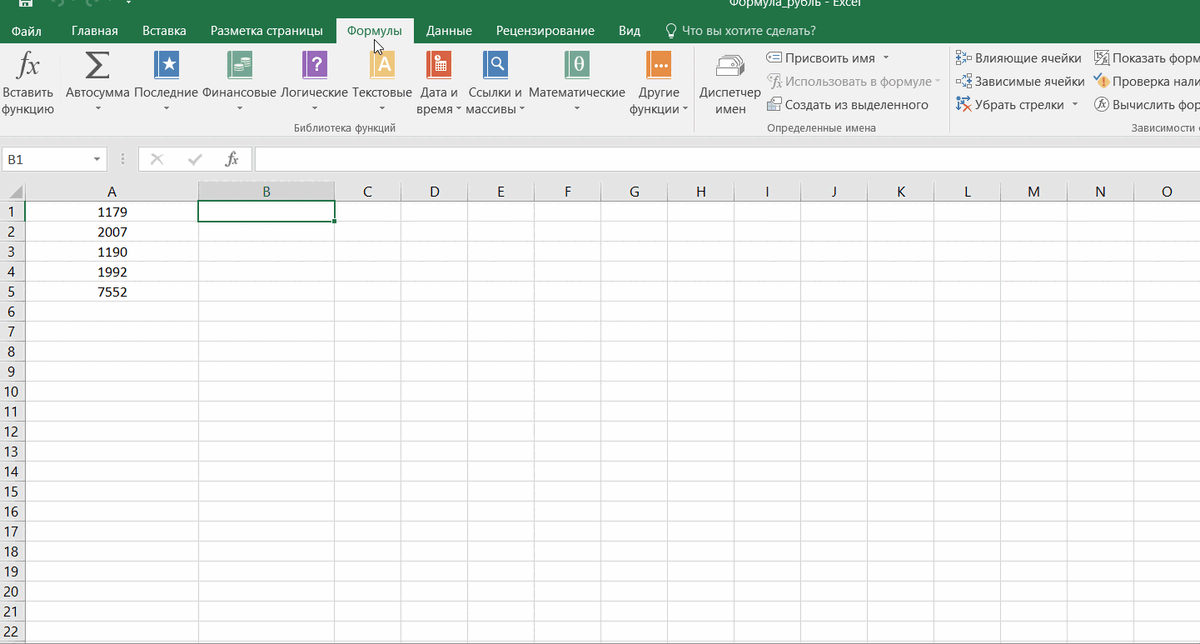Click into the formula bar input
The height and width of the screenshot is (644, 1200).
click(727, 159)
